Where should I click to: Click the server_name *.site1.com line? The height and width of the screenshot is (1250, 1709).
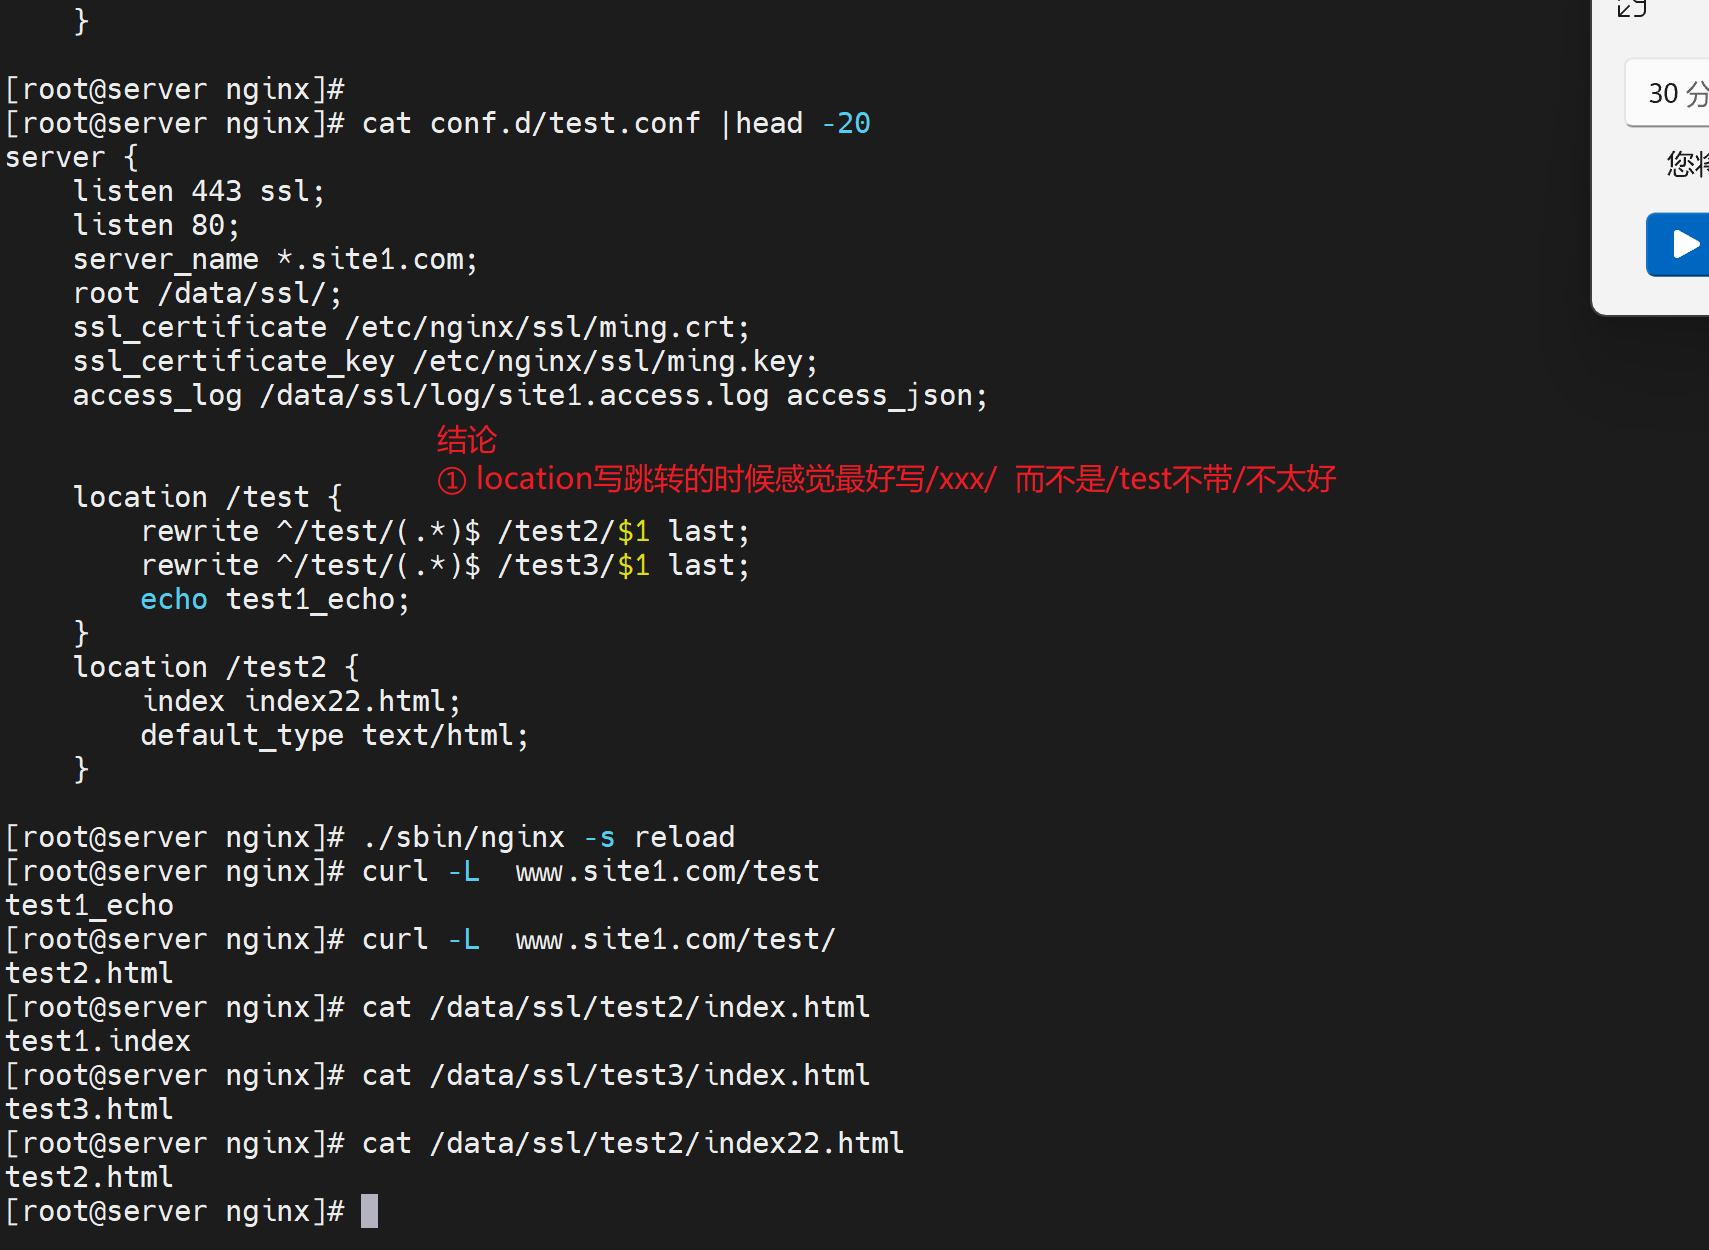275,259
